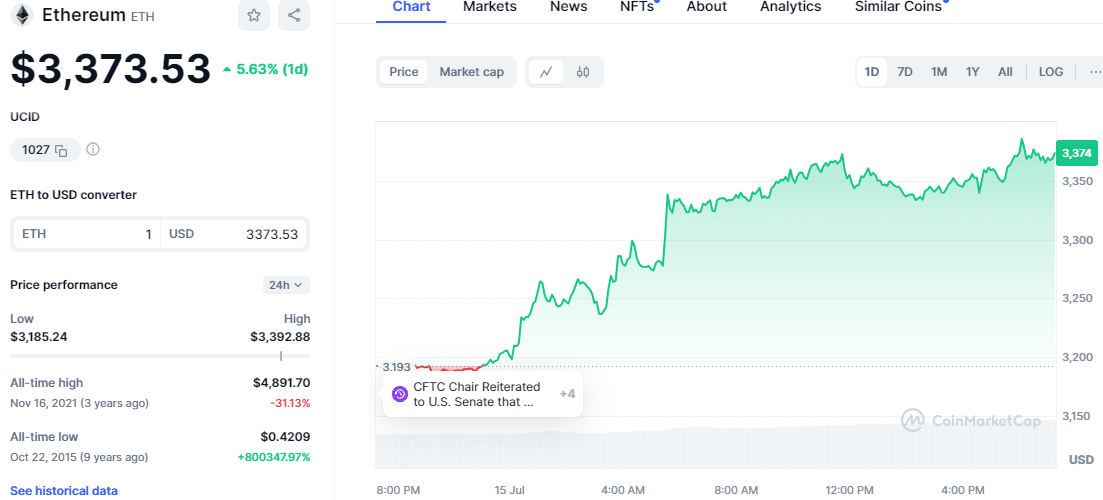Toggle chart to Market cap
1103x500 pixels.
[x=471, y=72]
